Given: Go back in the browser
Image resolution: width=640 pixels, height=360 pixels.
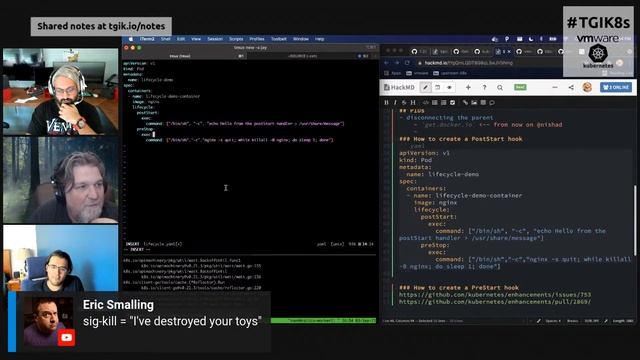Looking at the screenshot, I should coord(387,63).
